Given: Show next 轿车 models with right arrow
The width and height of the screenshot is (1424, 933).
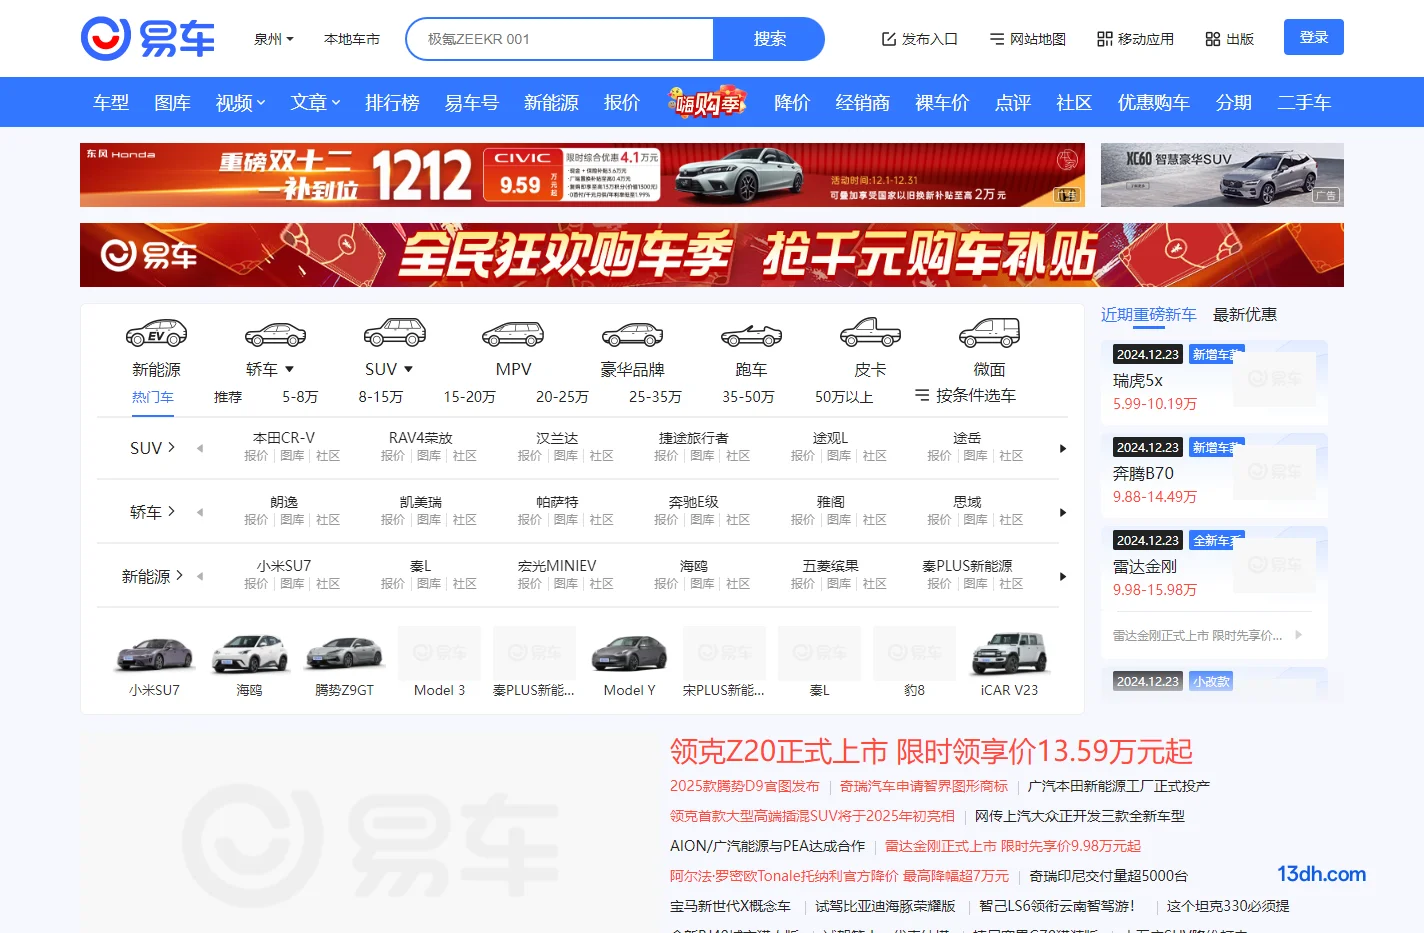Looking at the screenshot, I should [1062, 512].
